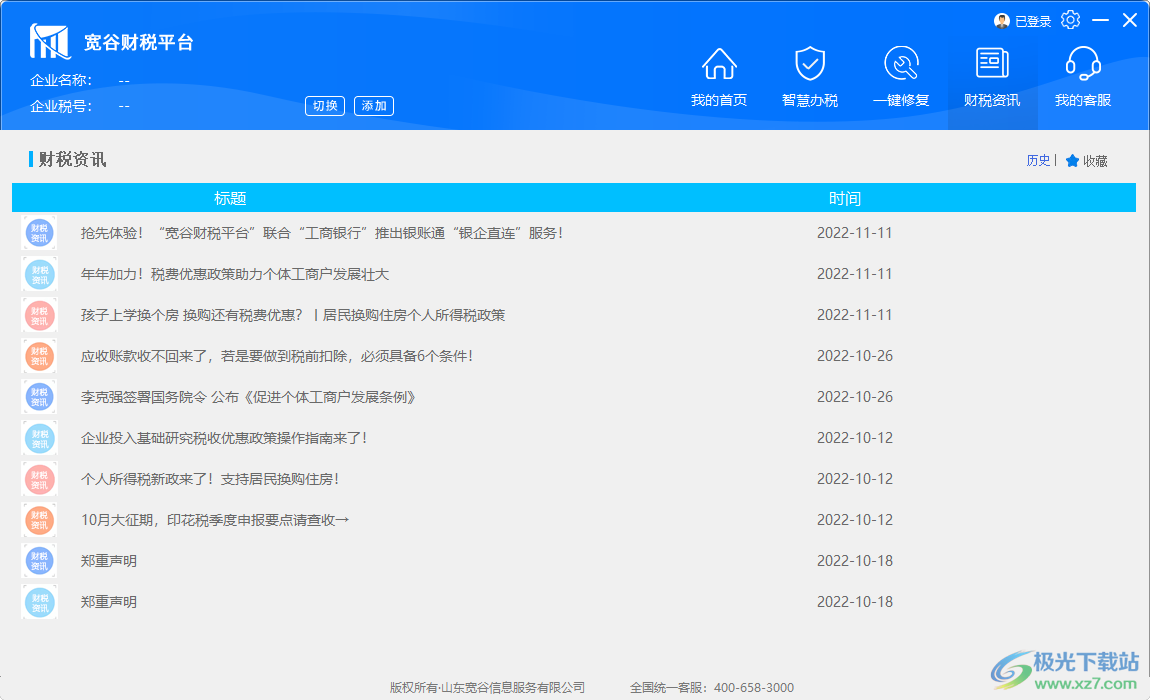1150x700 pixels.
Task: Open the settings gear icon
Action: (1070, 20)
